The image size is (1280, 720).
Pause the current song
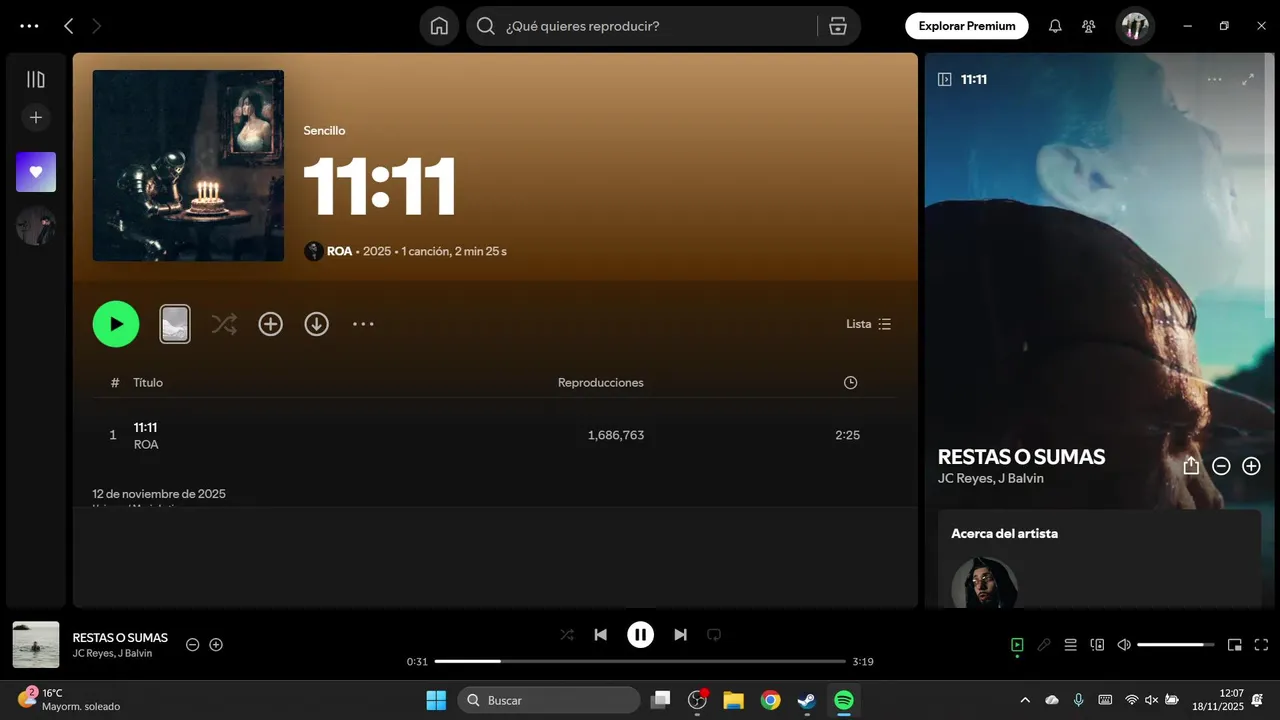(x=640, y=634)
